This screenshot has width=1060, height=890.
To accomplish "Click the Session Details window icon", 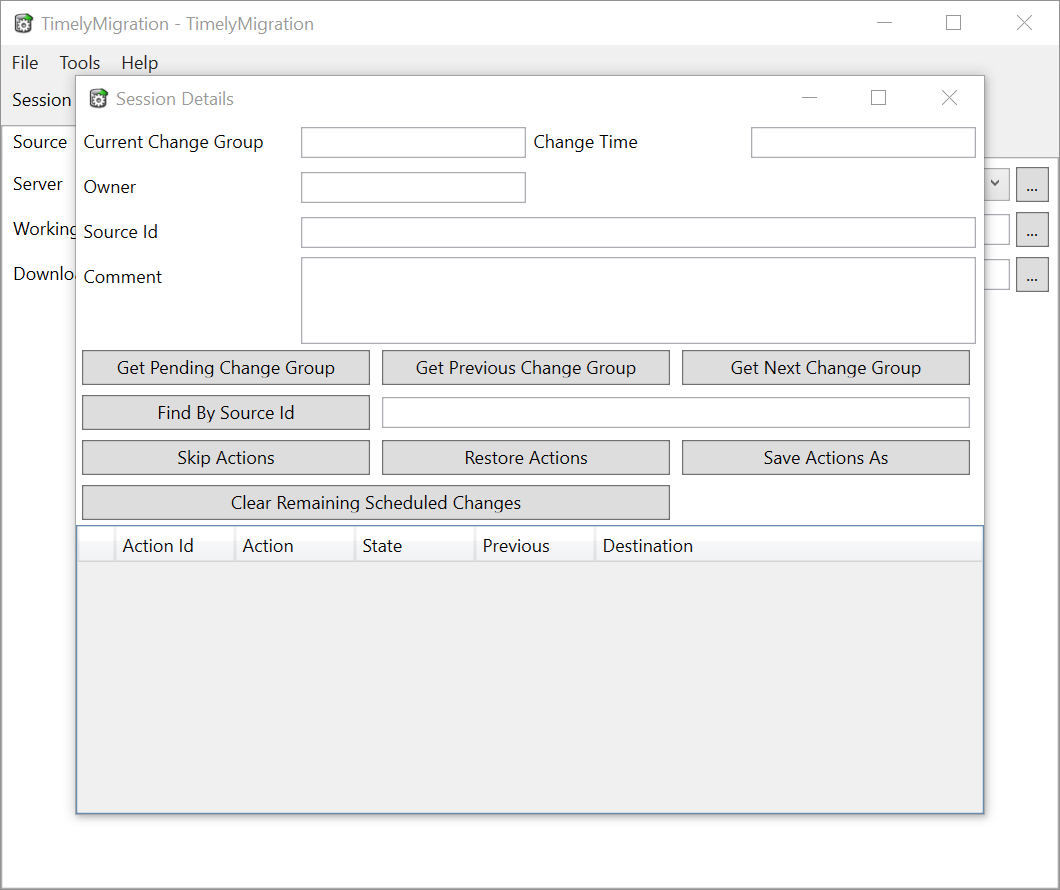I will tap(99, 99).
